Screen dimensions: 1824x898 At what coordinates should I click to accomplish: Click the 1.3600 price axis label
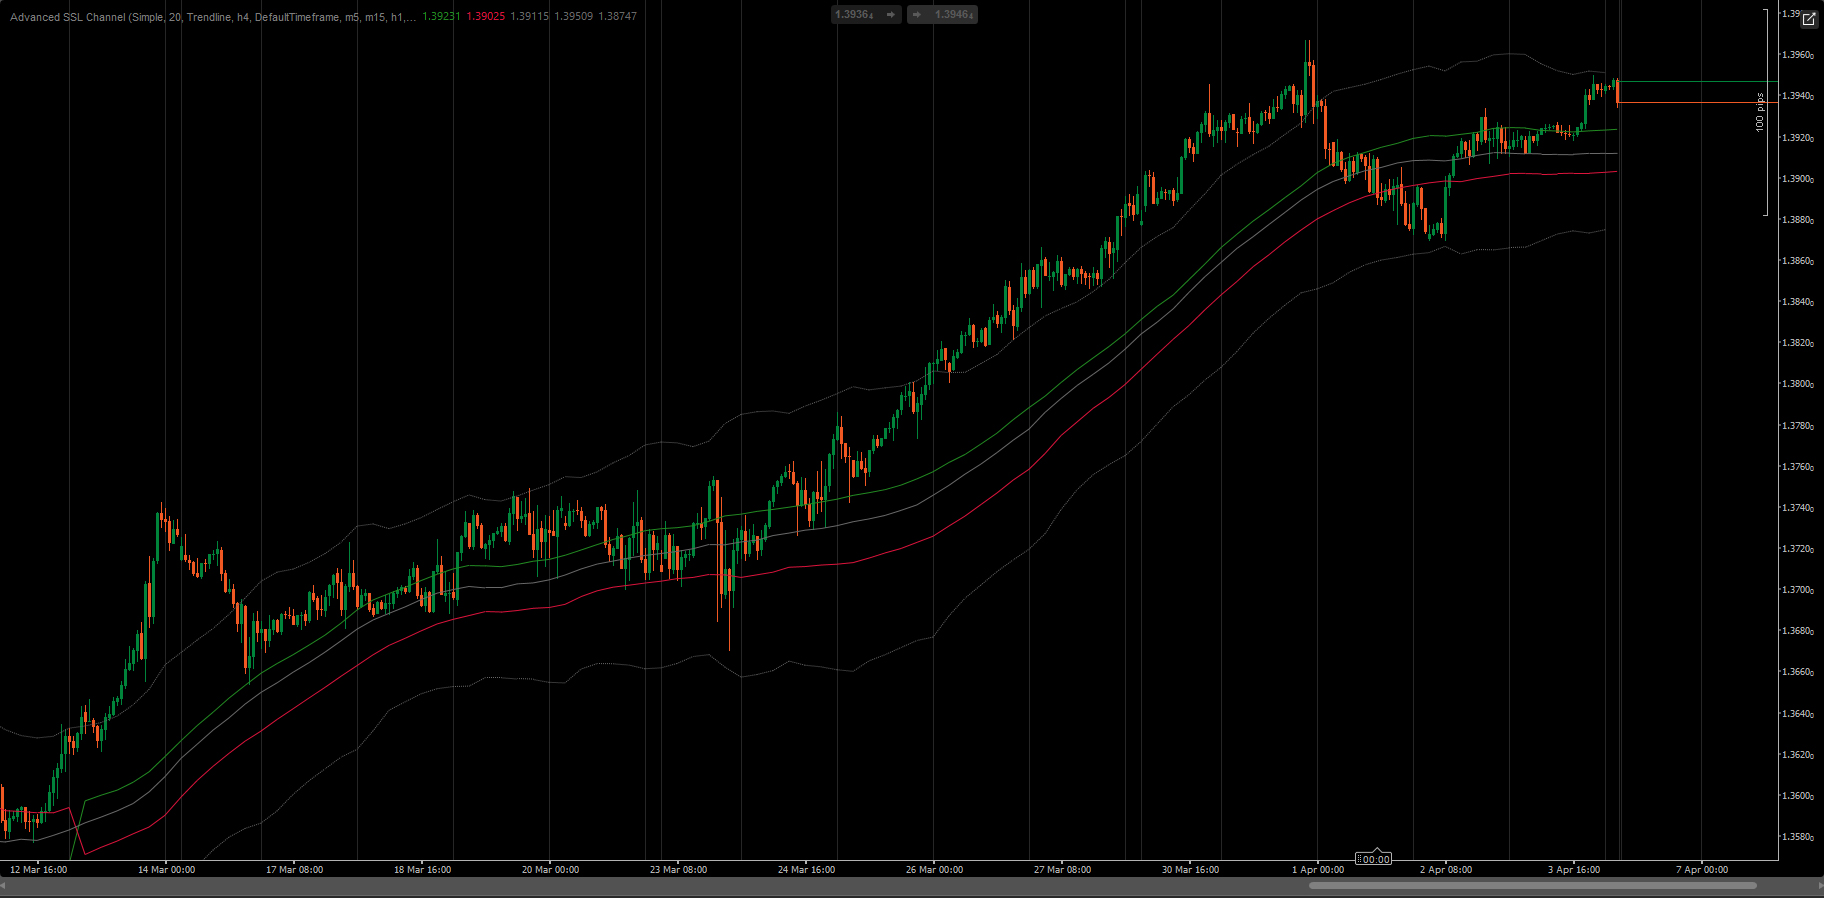[x=1797, y=796]
